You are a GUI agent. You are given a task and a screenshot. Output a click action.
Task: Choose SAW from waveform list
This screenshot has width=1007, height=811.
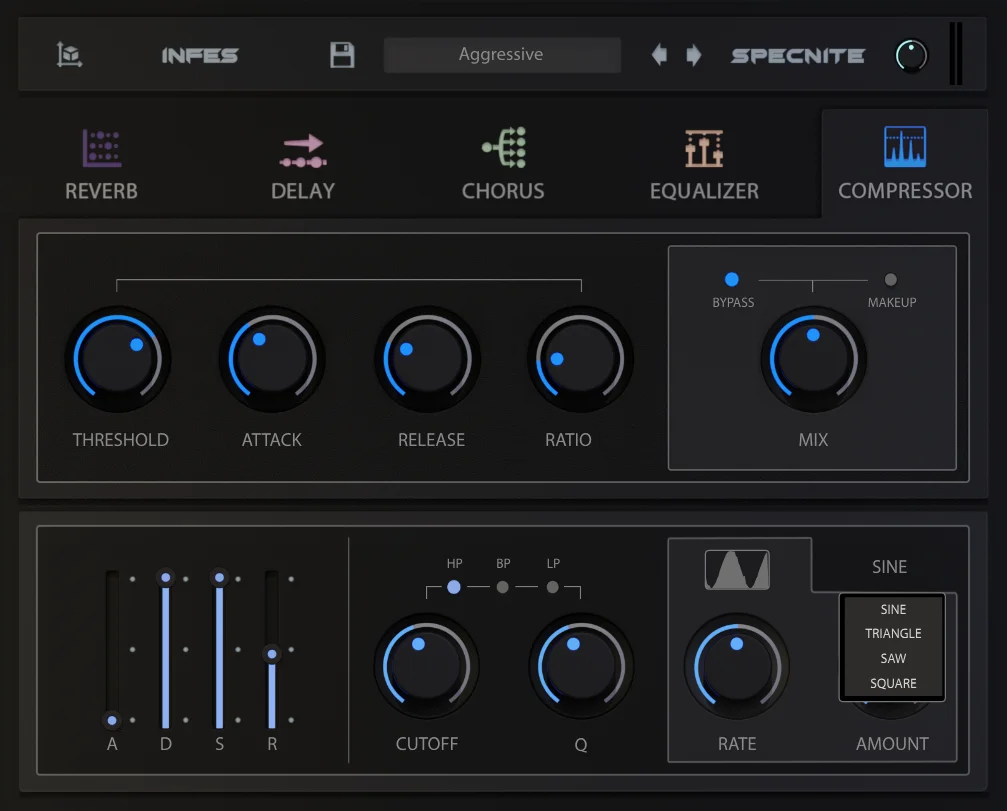coord(893,658)
